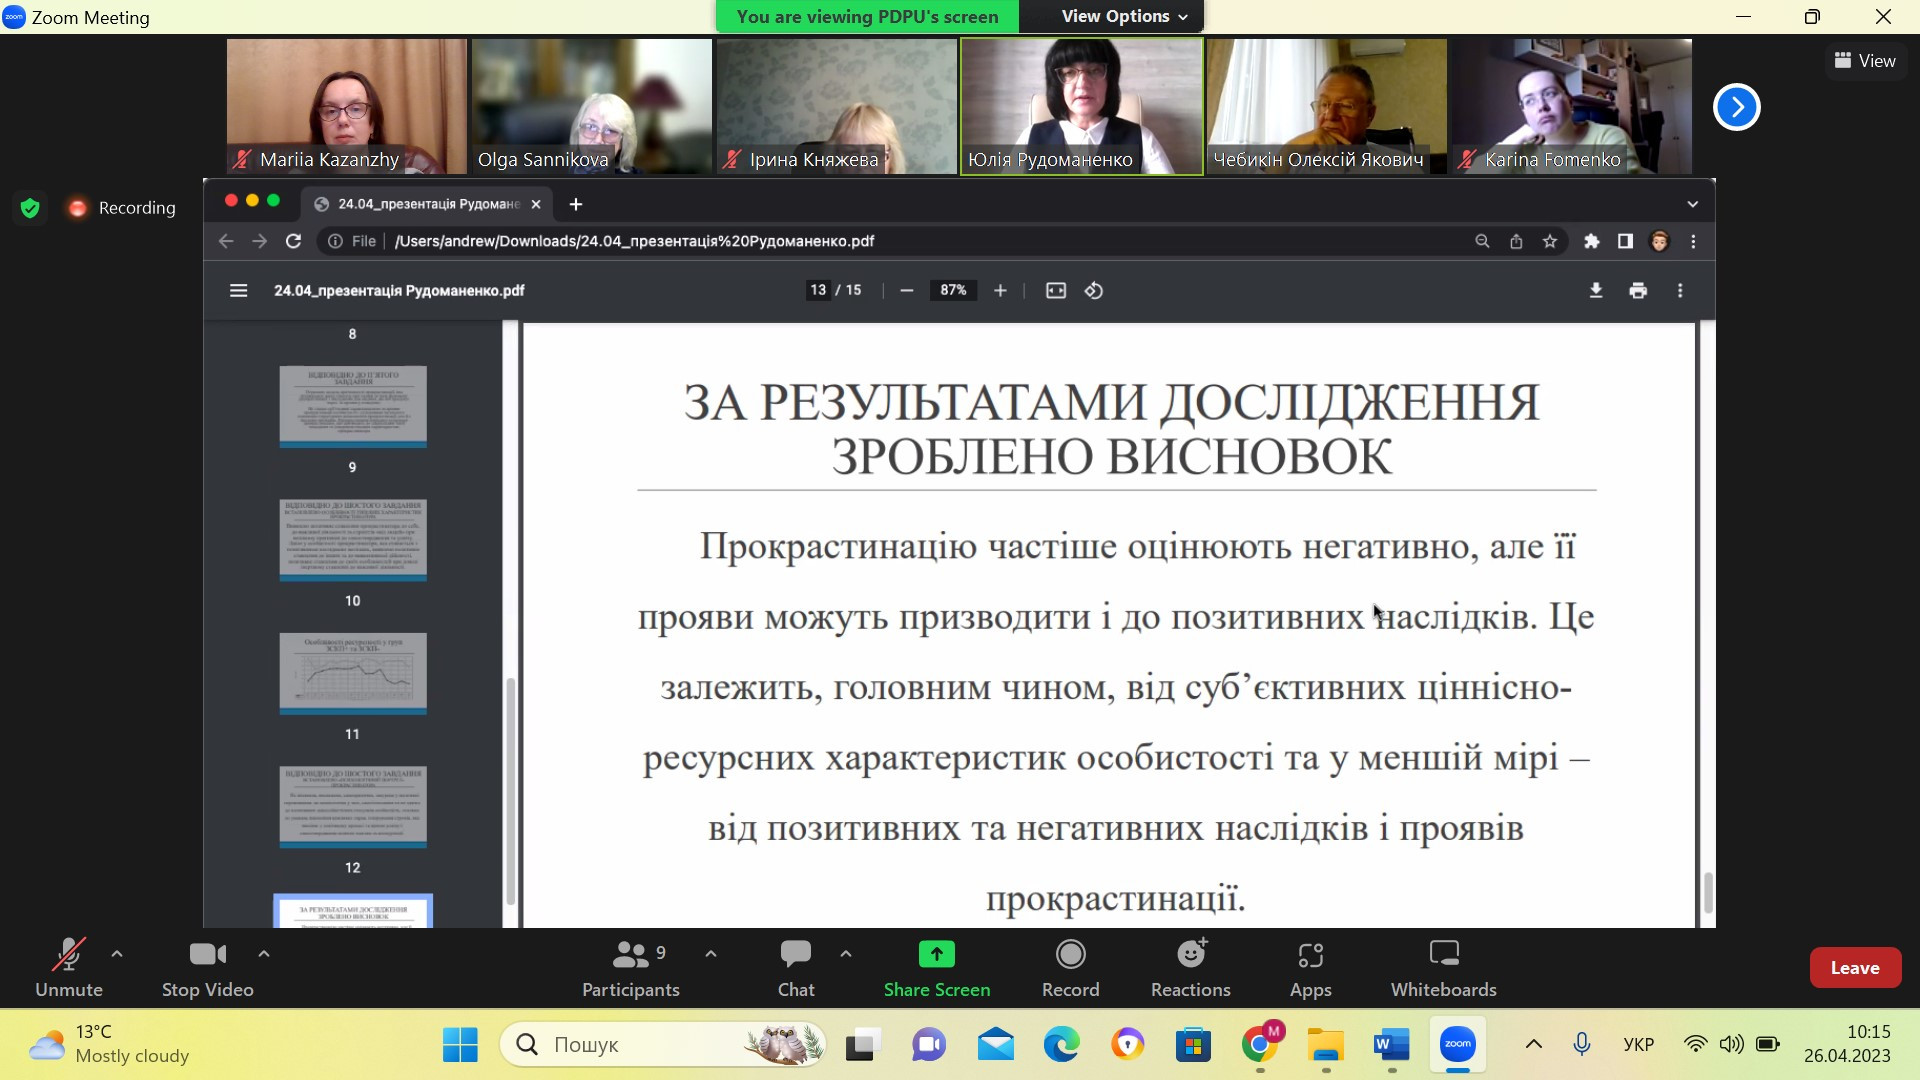Expand video options arrow beside Stop Video

click(264, 953)
